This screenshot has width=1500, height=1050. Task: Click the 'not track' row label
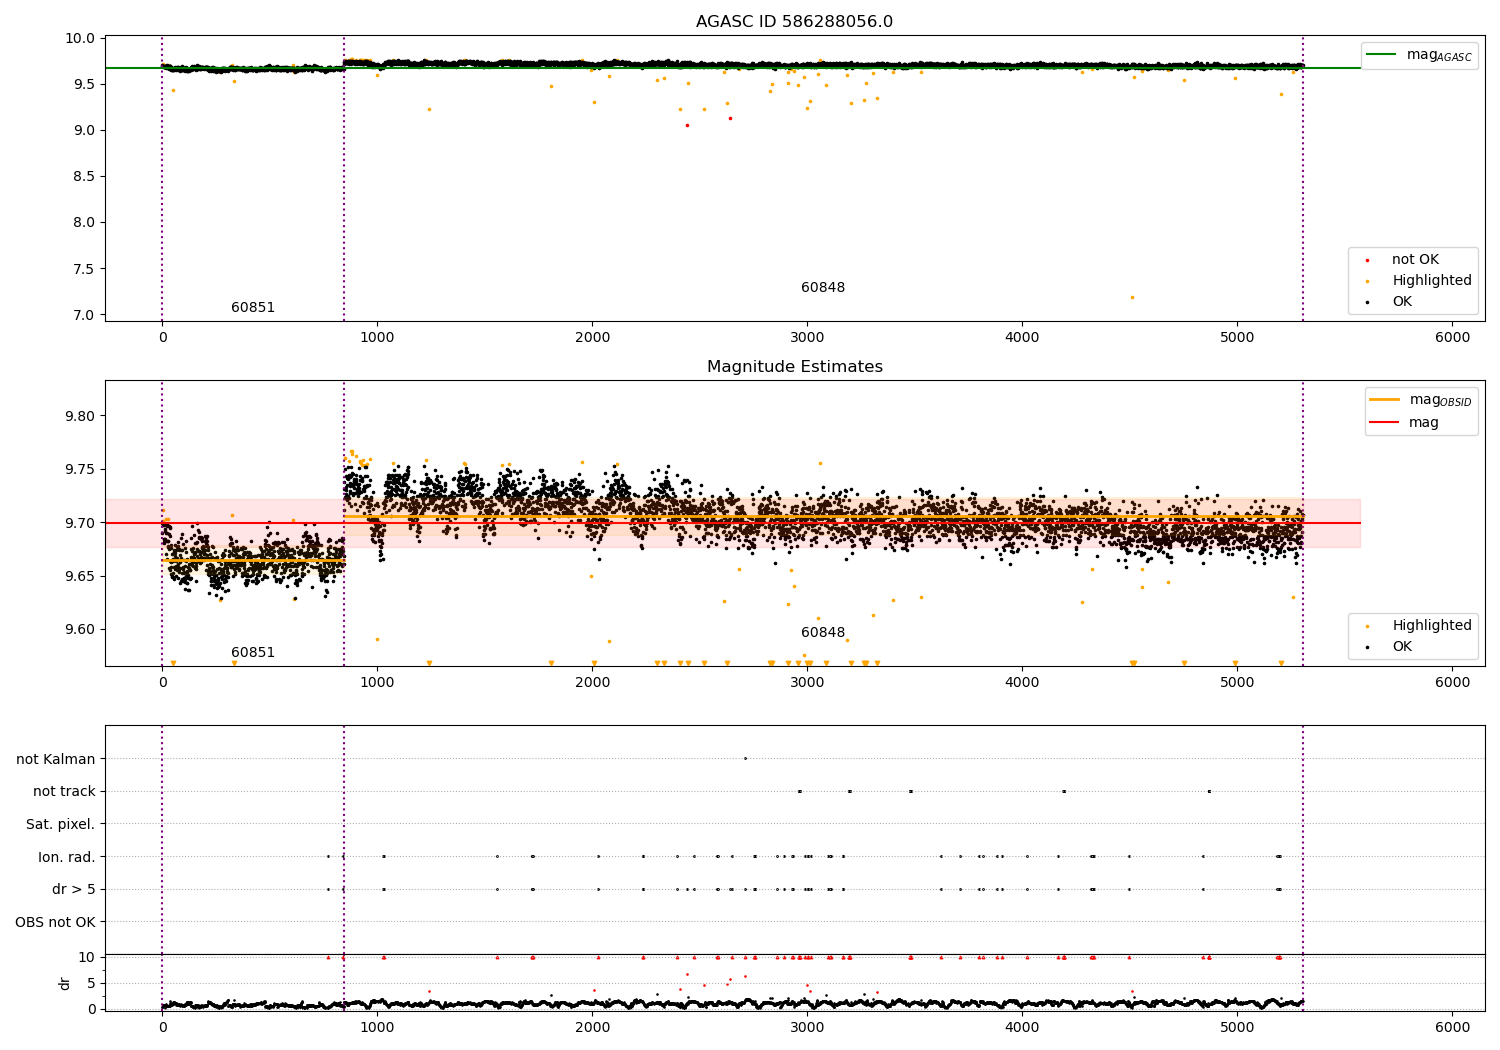pyautogui.click(x=64, y=792)
